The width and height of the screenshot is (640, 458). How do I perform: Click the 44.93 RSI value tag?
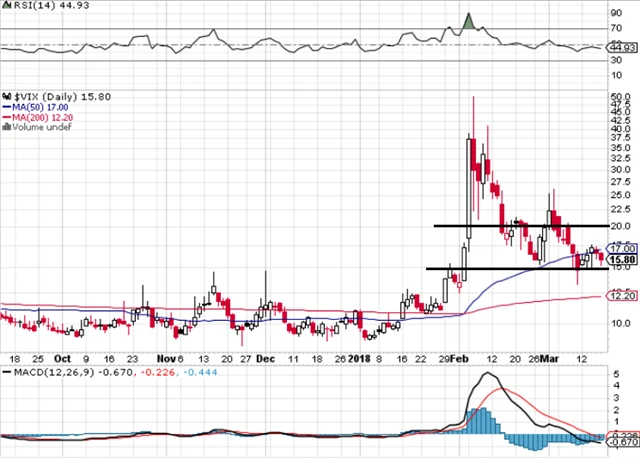(x=620, y=46)
